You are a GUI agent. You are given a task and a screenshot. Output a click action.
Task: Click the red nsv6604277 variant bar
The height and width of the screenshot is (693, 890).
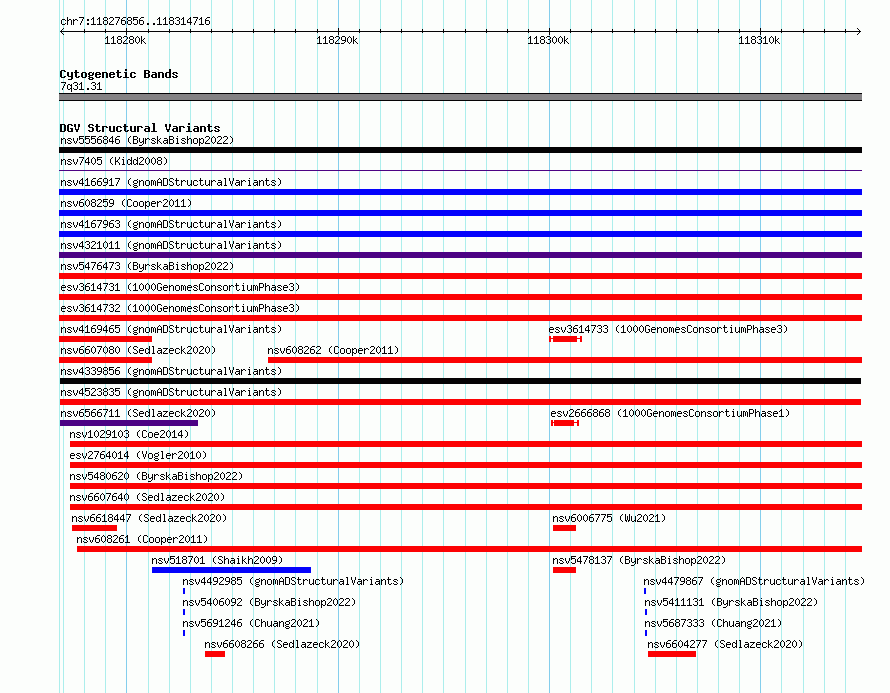tap(671, 654)
